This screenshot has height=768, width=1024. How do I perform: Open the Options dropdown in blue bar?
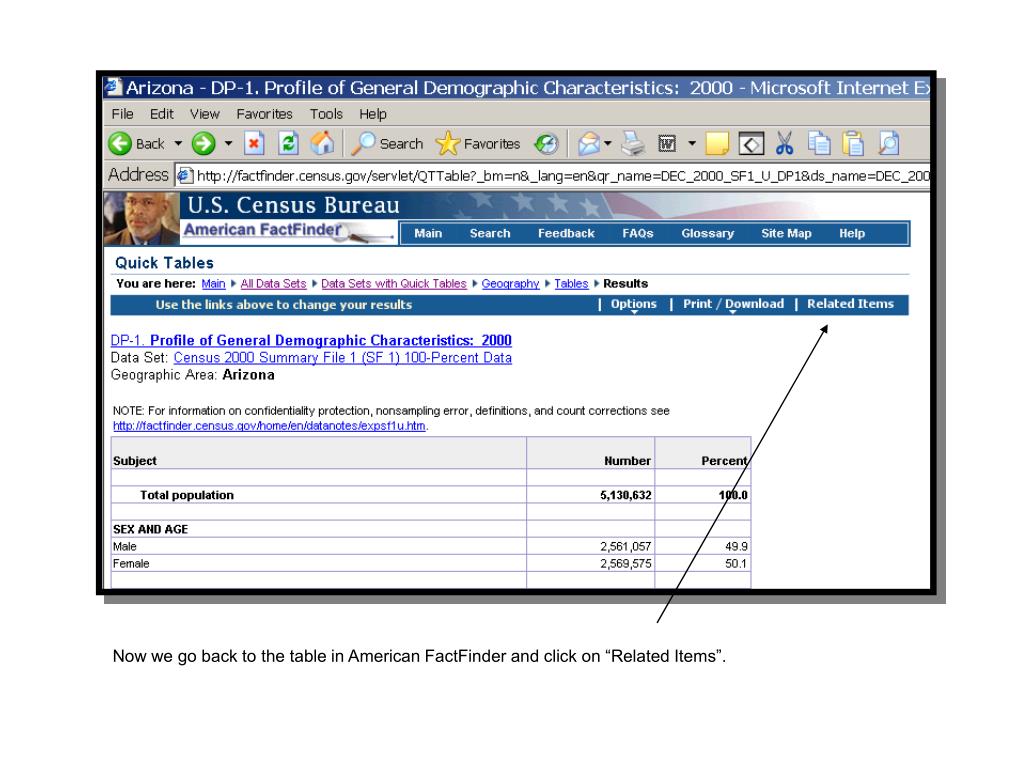[633, 305]
